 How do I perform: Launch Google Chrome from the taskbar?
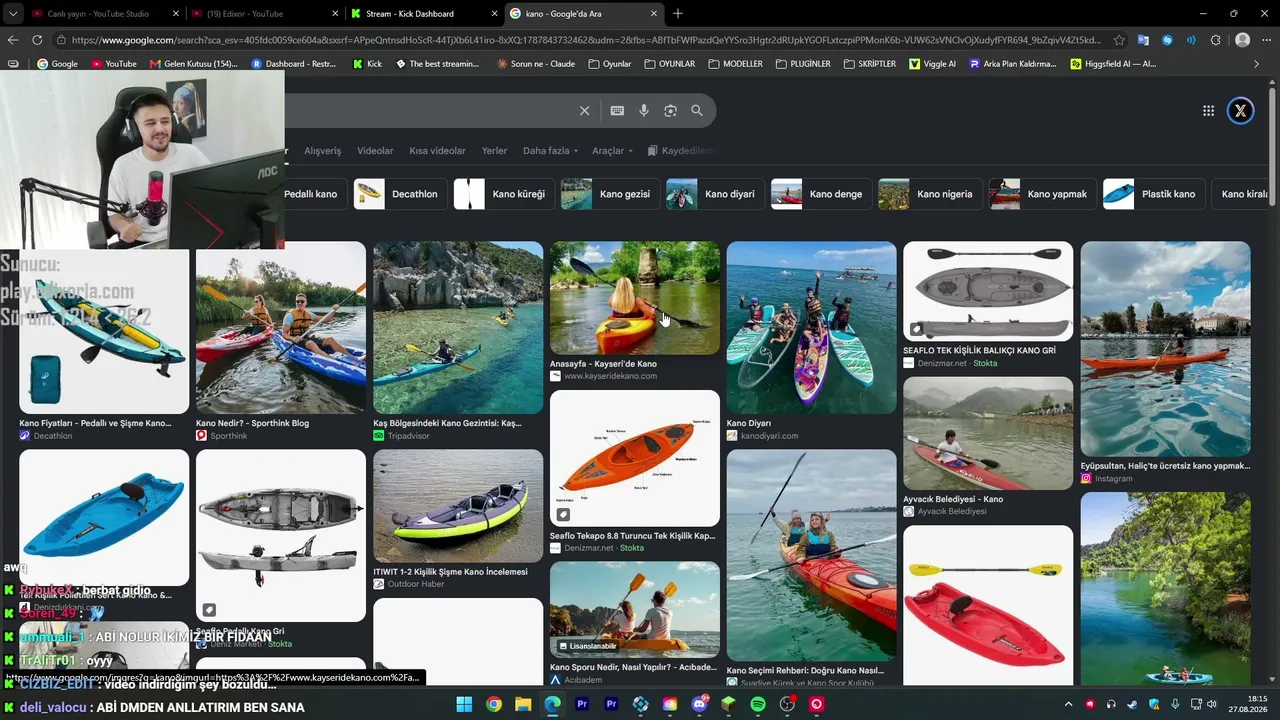494,704
